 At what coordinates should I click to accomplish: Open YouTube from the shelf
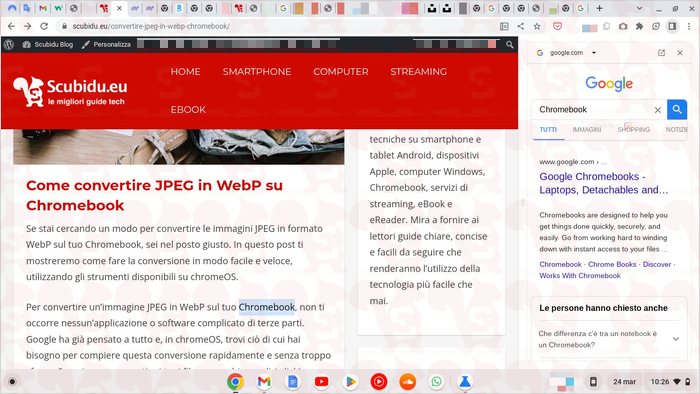tap(321, 382)
